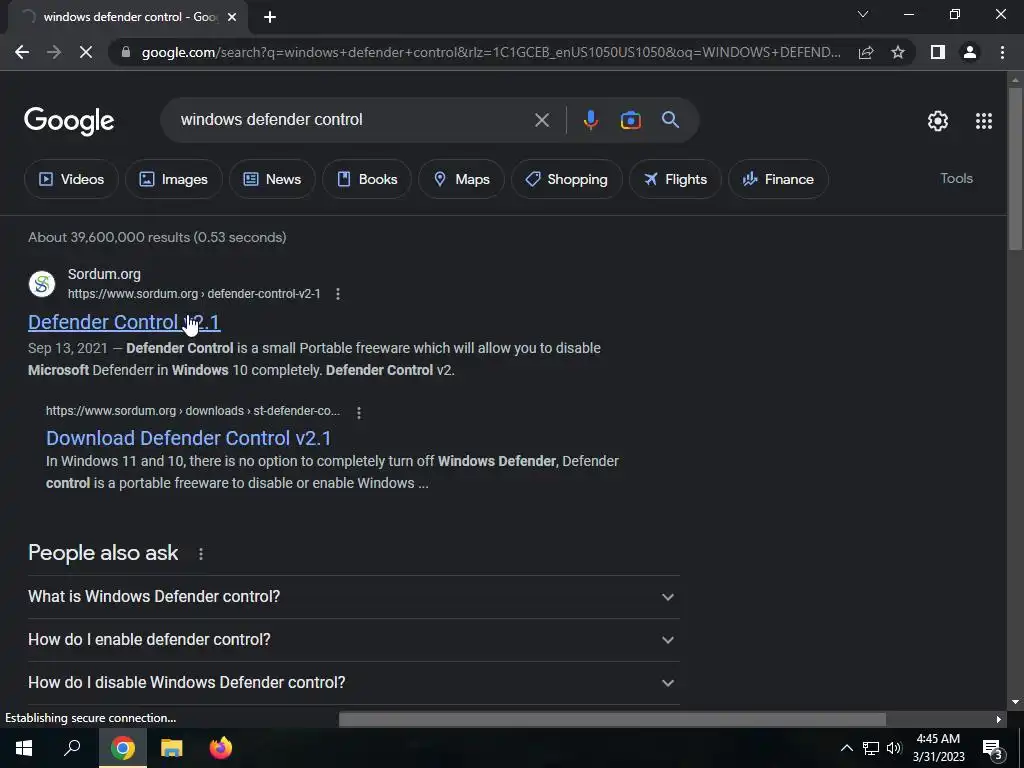The height and width of the screenshot is (768, 1024).
Task: Click the share this page icon
Action: pos(866,52)
